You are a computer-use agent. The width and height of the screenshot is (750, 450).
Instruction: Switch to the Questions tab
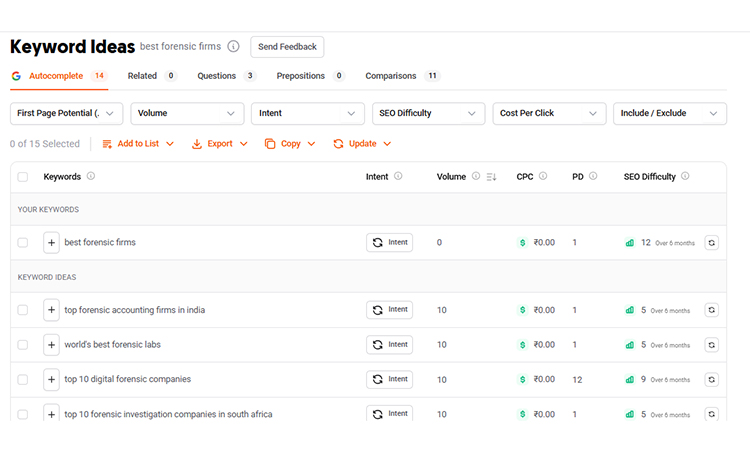[x=227, y=76]
